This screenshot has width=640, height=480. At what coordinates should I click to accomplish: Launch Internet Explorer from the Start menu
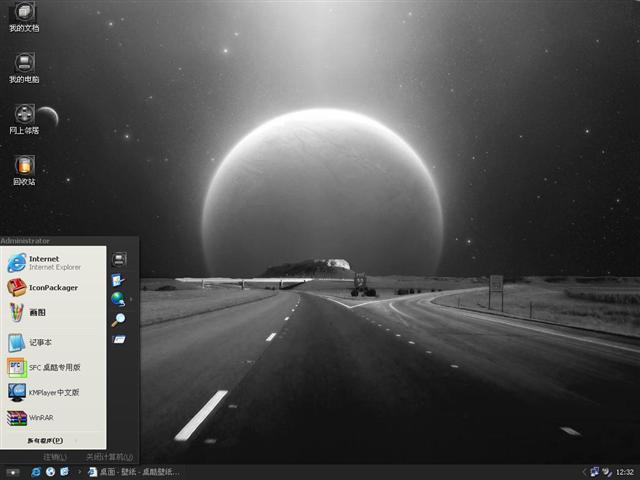tap(53, 263)
